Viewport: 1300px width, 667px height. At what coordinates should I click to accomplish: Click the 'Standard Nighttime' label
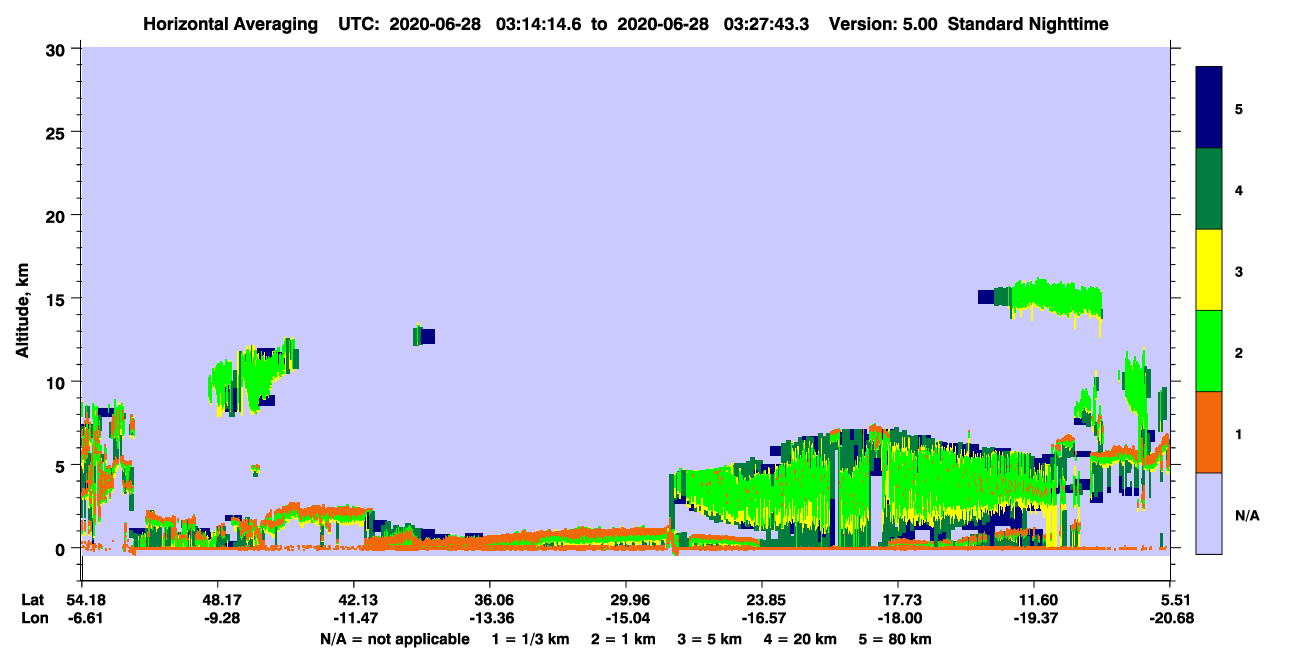click(1028, 23)
